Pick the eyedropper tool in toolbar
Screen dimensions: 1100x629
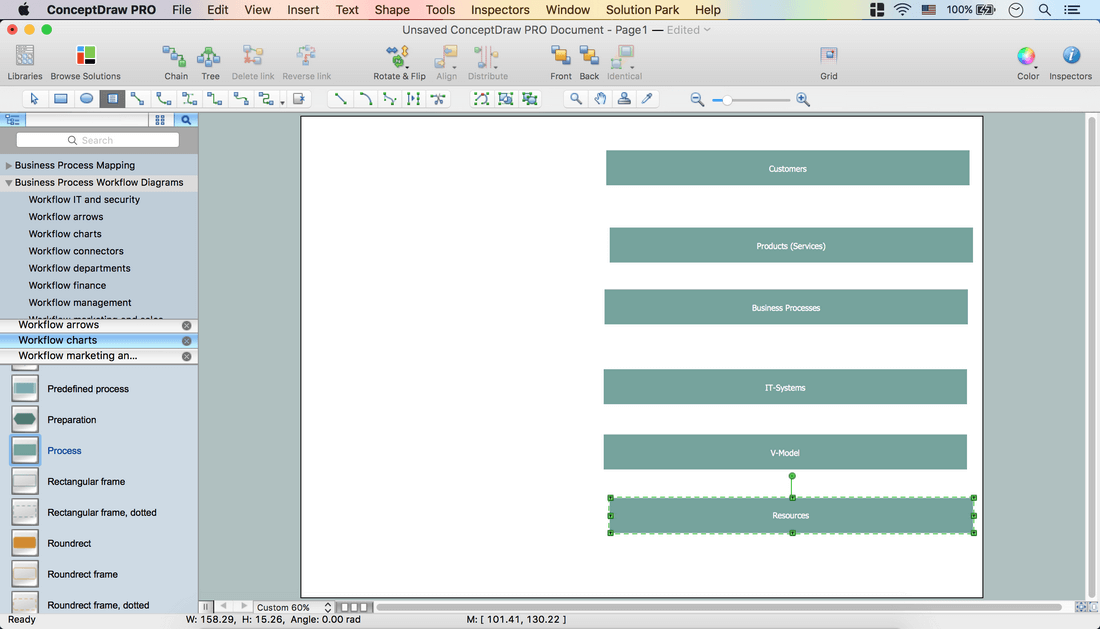point(647,99)
